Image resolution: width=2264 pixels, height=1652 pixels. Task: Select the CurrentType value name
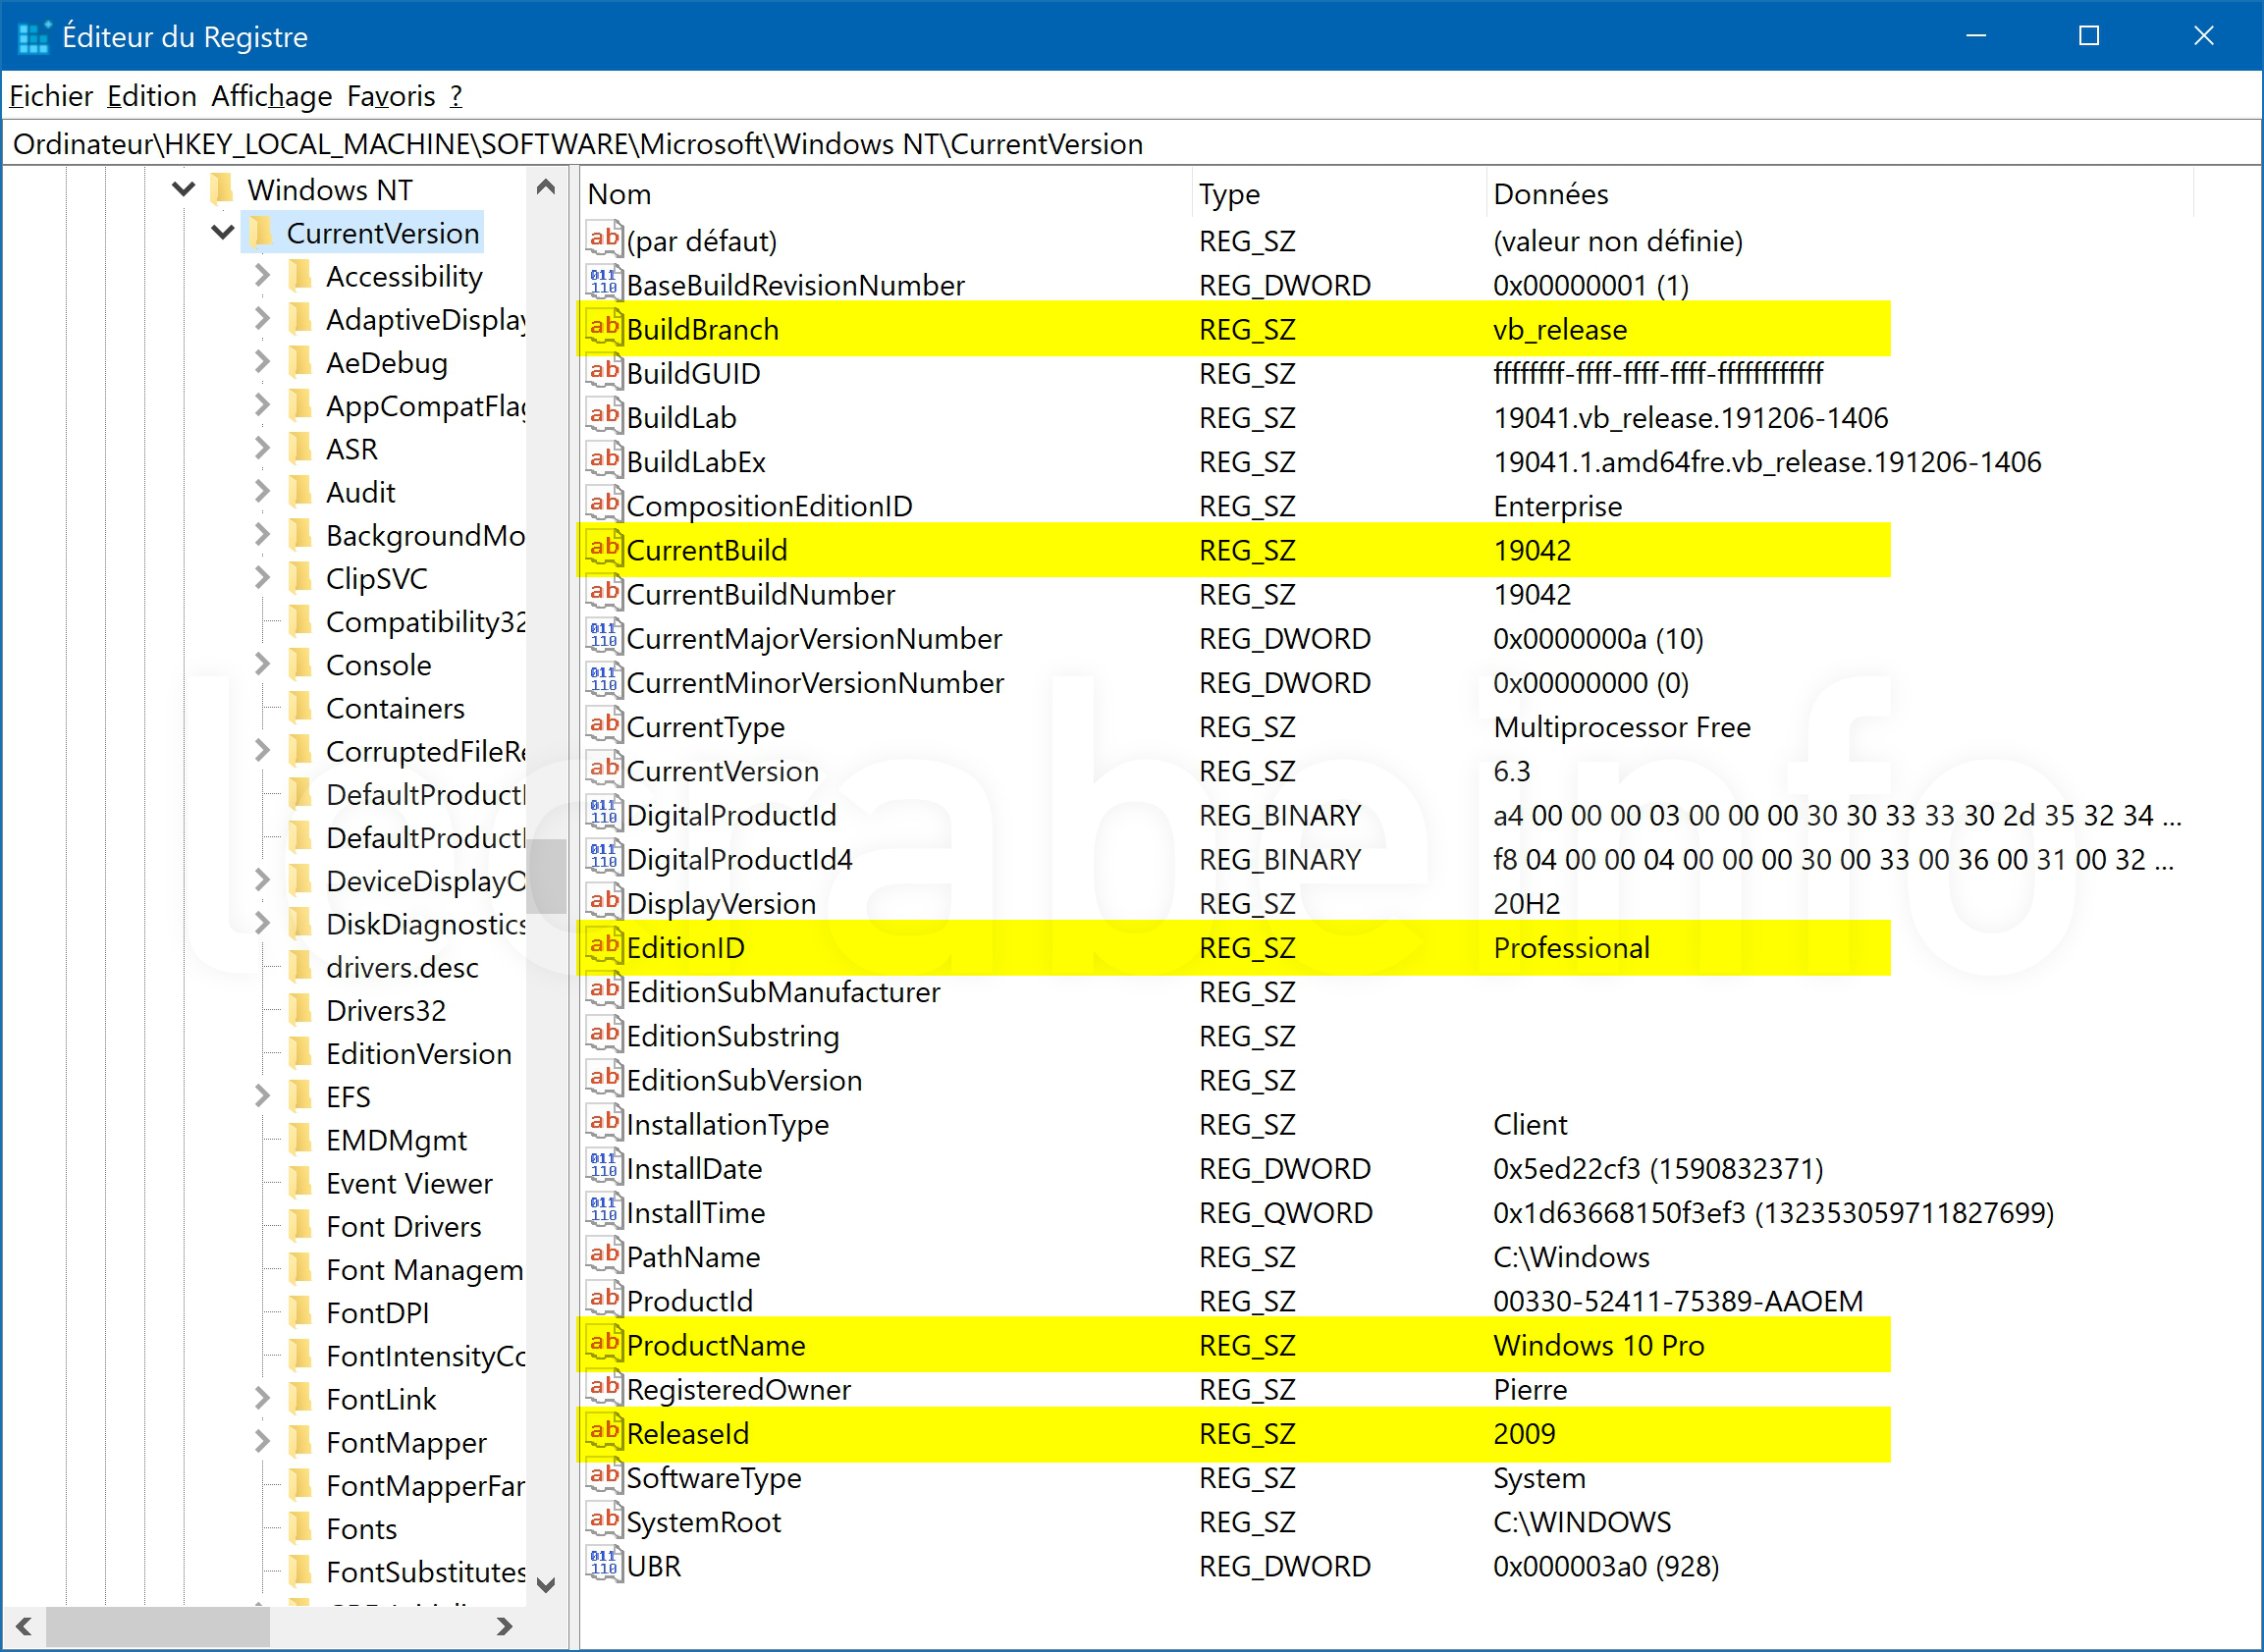pyautogui.click(x=706, y=727)
